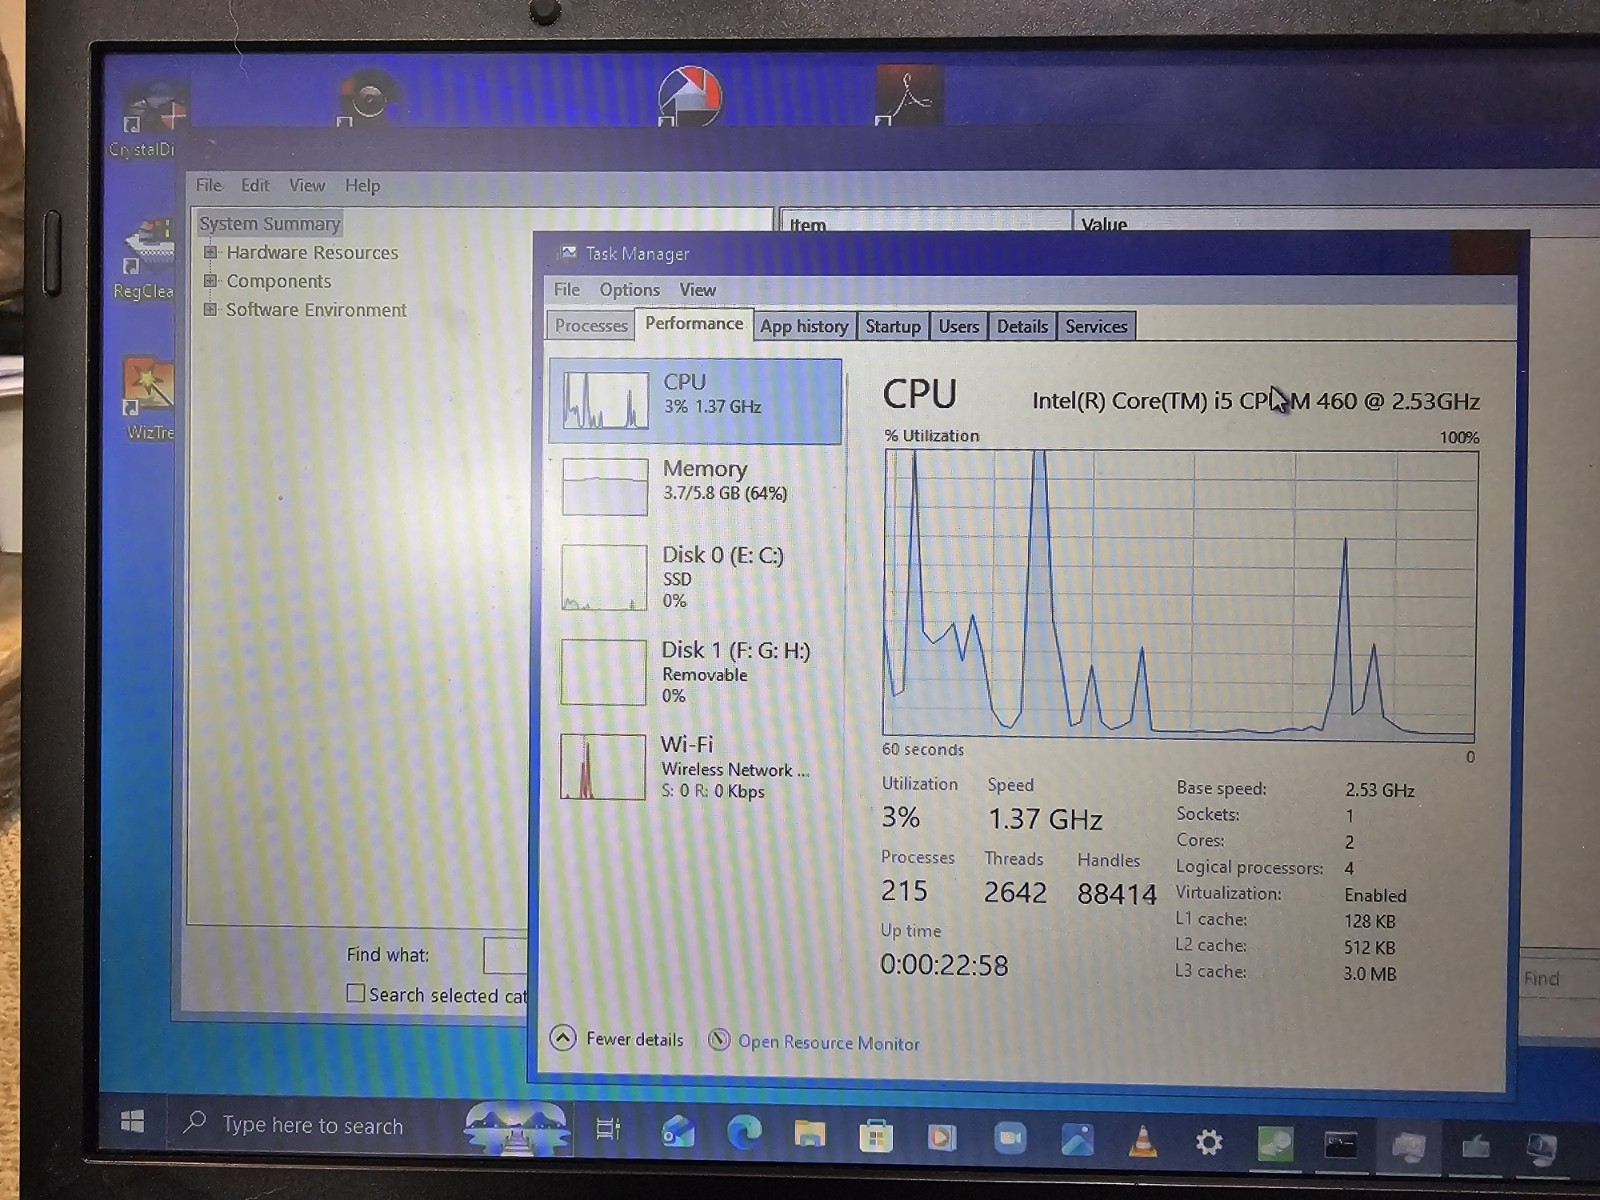Viewport: 1600px width, 1200px height.
Task: Switch to Task Manager taskbar icon
Action: click(1408, 1146)
